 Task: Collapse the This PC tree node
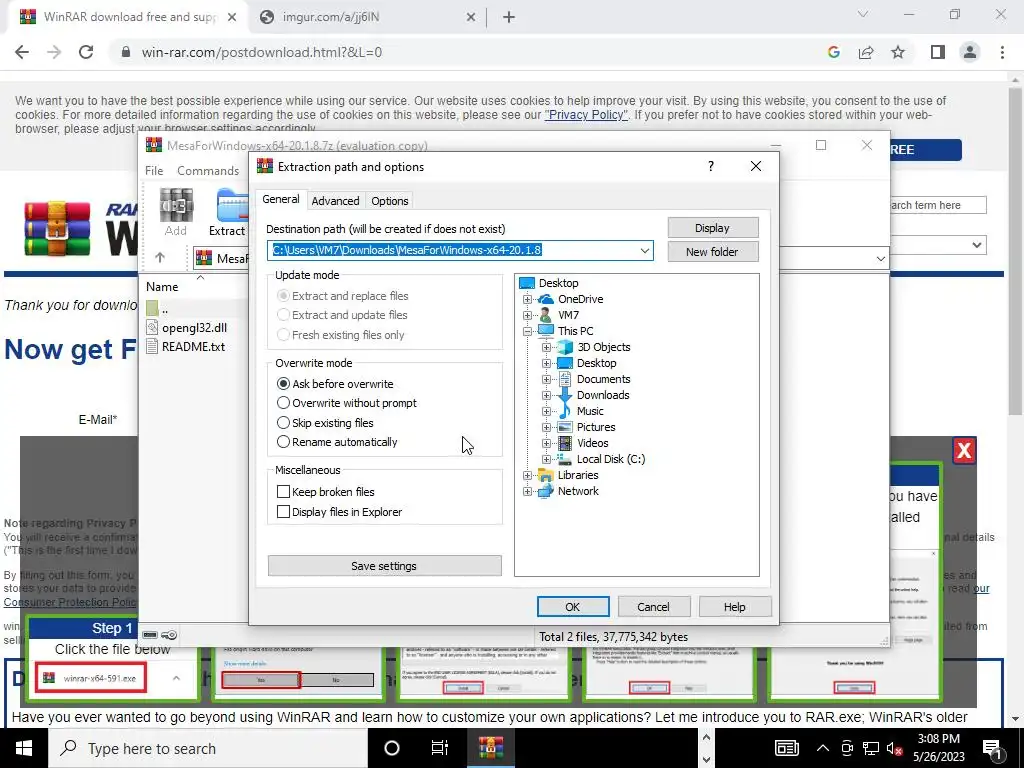527,331
